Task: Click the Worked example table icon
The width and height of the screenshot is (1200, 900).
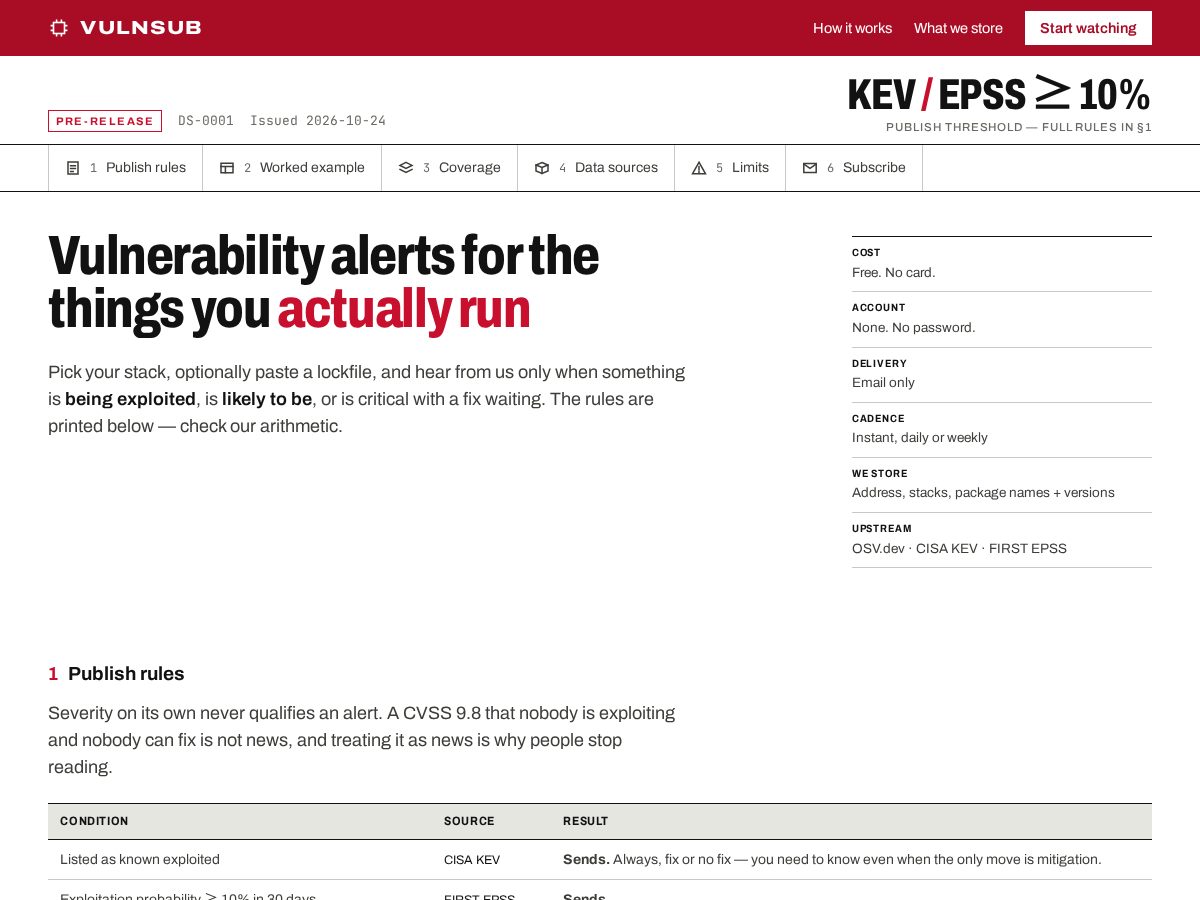Action: click(227, 168)
